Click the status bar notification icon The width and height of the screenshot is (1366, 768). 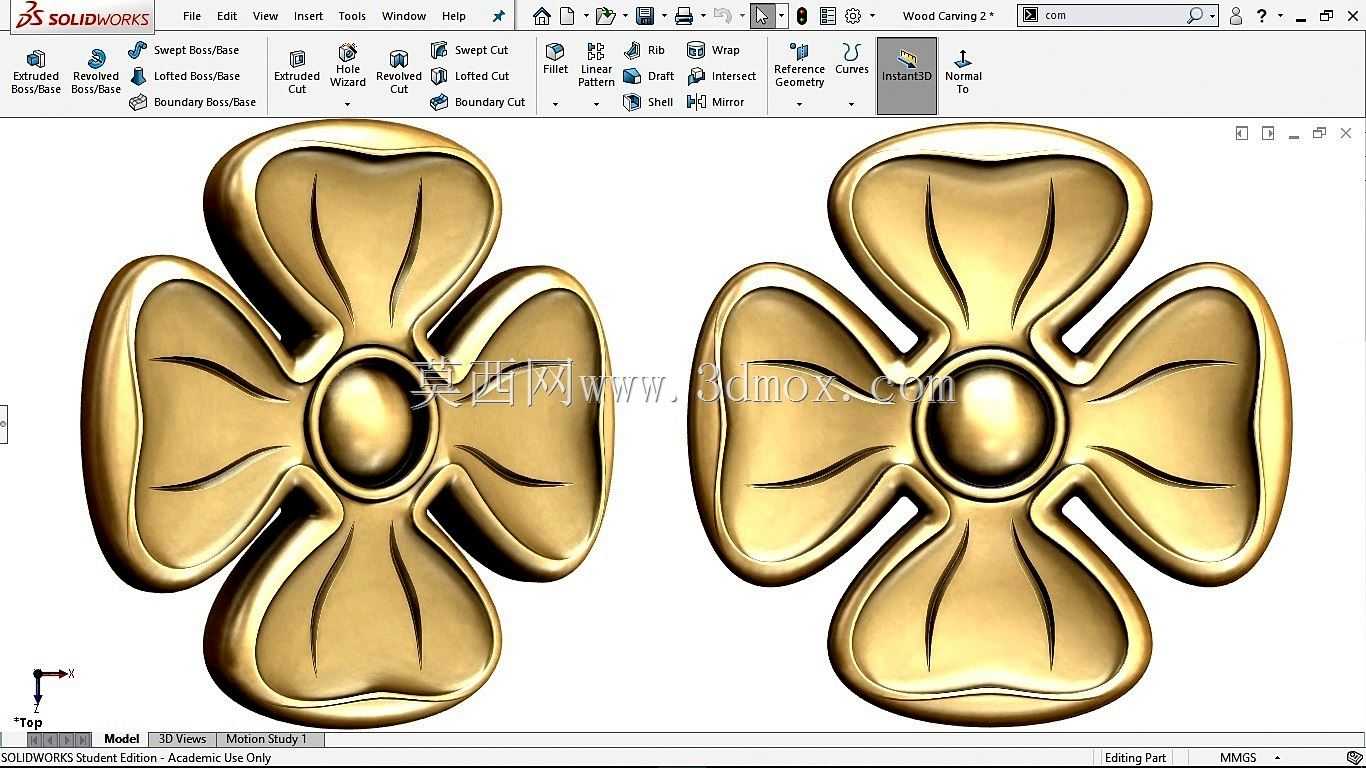click(x=1354, y=758)
